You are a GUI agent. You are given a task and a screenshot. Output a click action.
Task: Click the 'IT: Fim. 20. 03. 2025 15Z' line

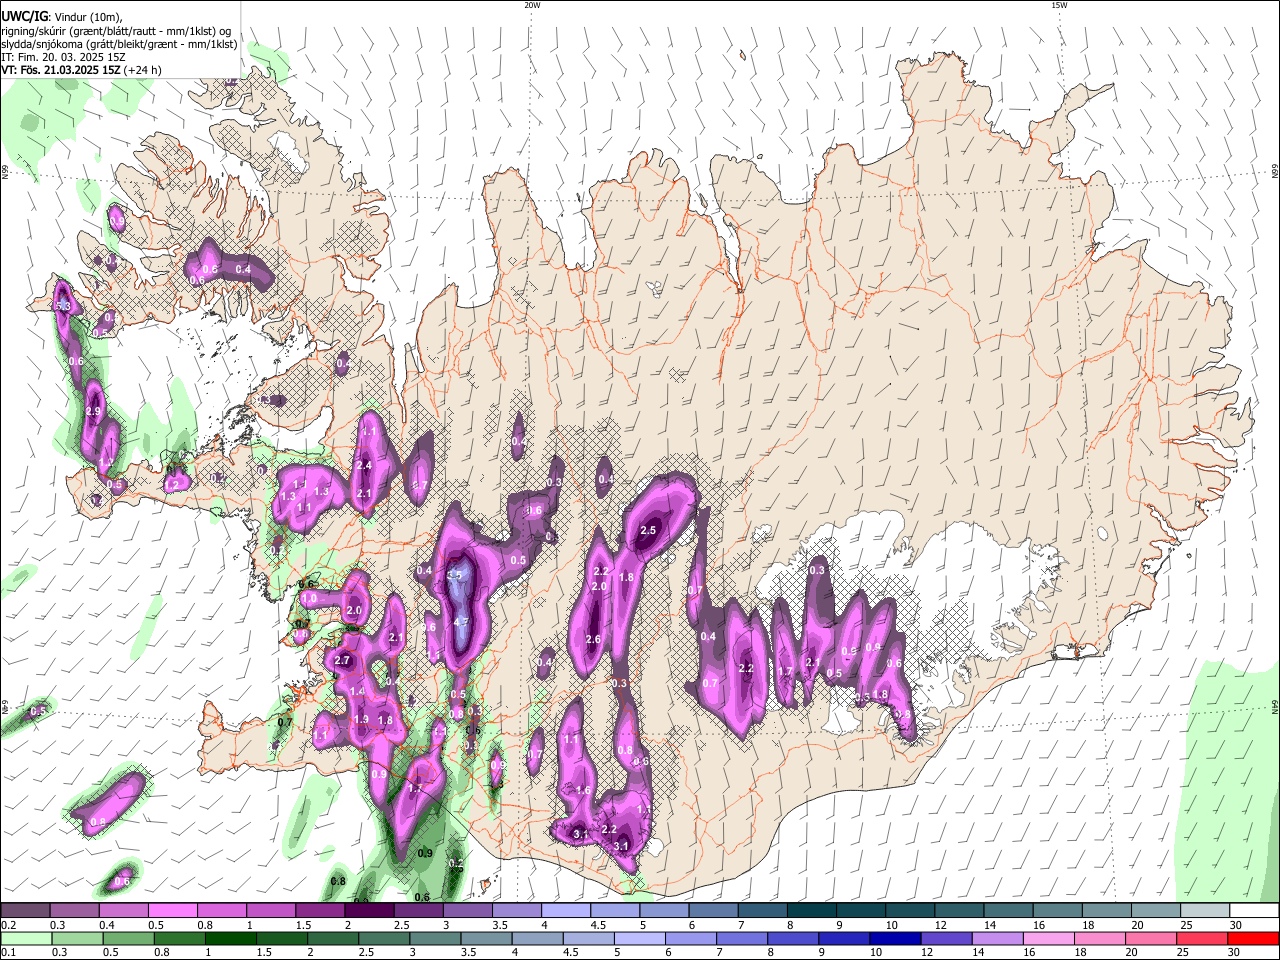click(x=63, y=57)
